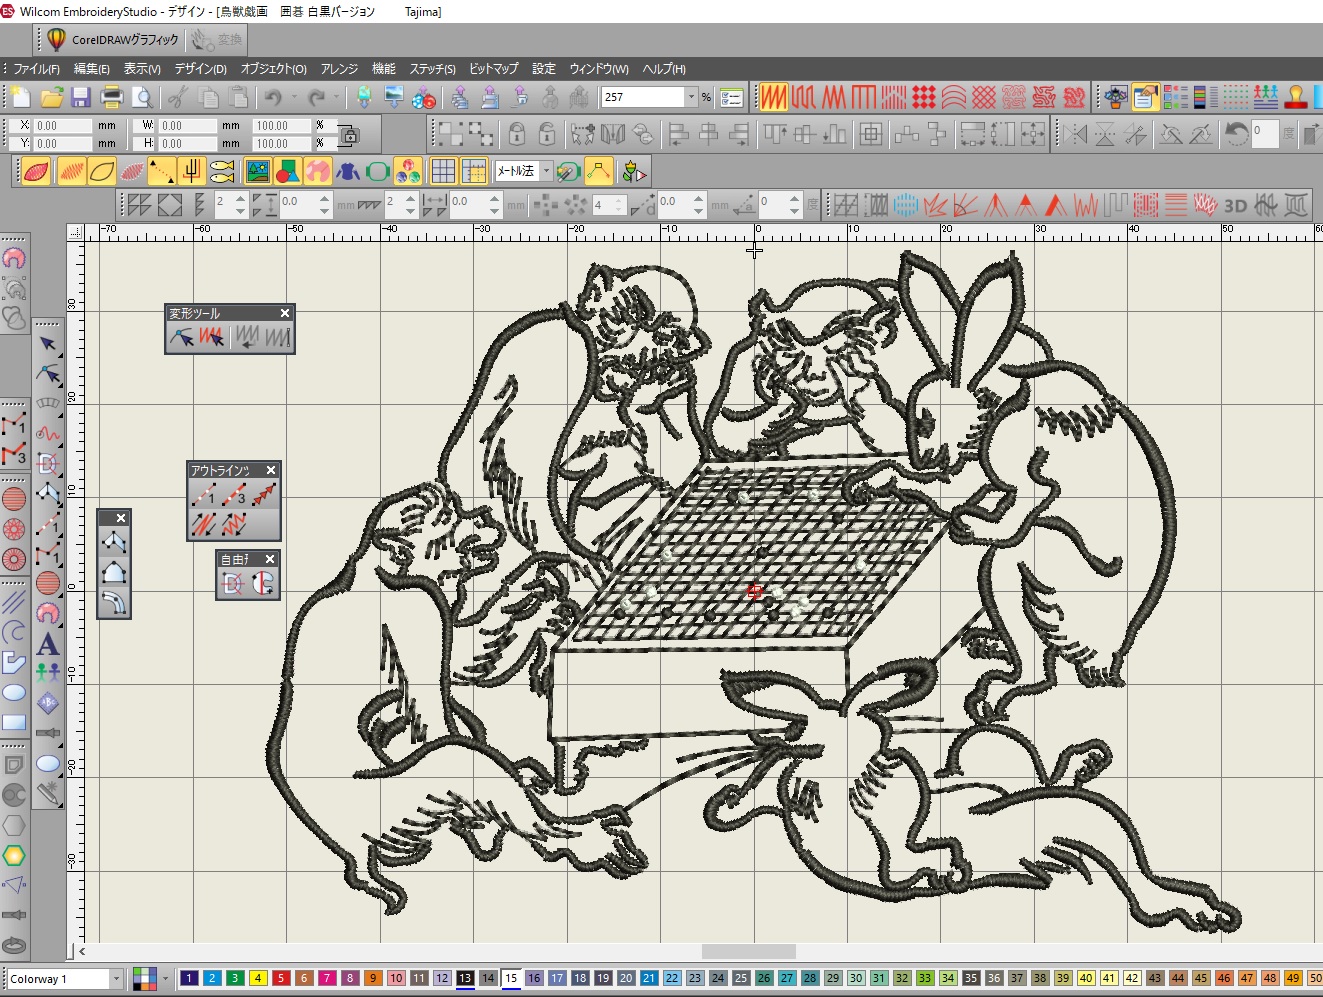Choose the red diamond motif fill stitch icon
The width and height of the screenshot is (1323, 997).
pyautogui.click(x=924, y=97)
